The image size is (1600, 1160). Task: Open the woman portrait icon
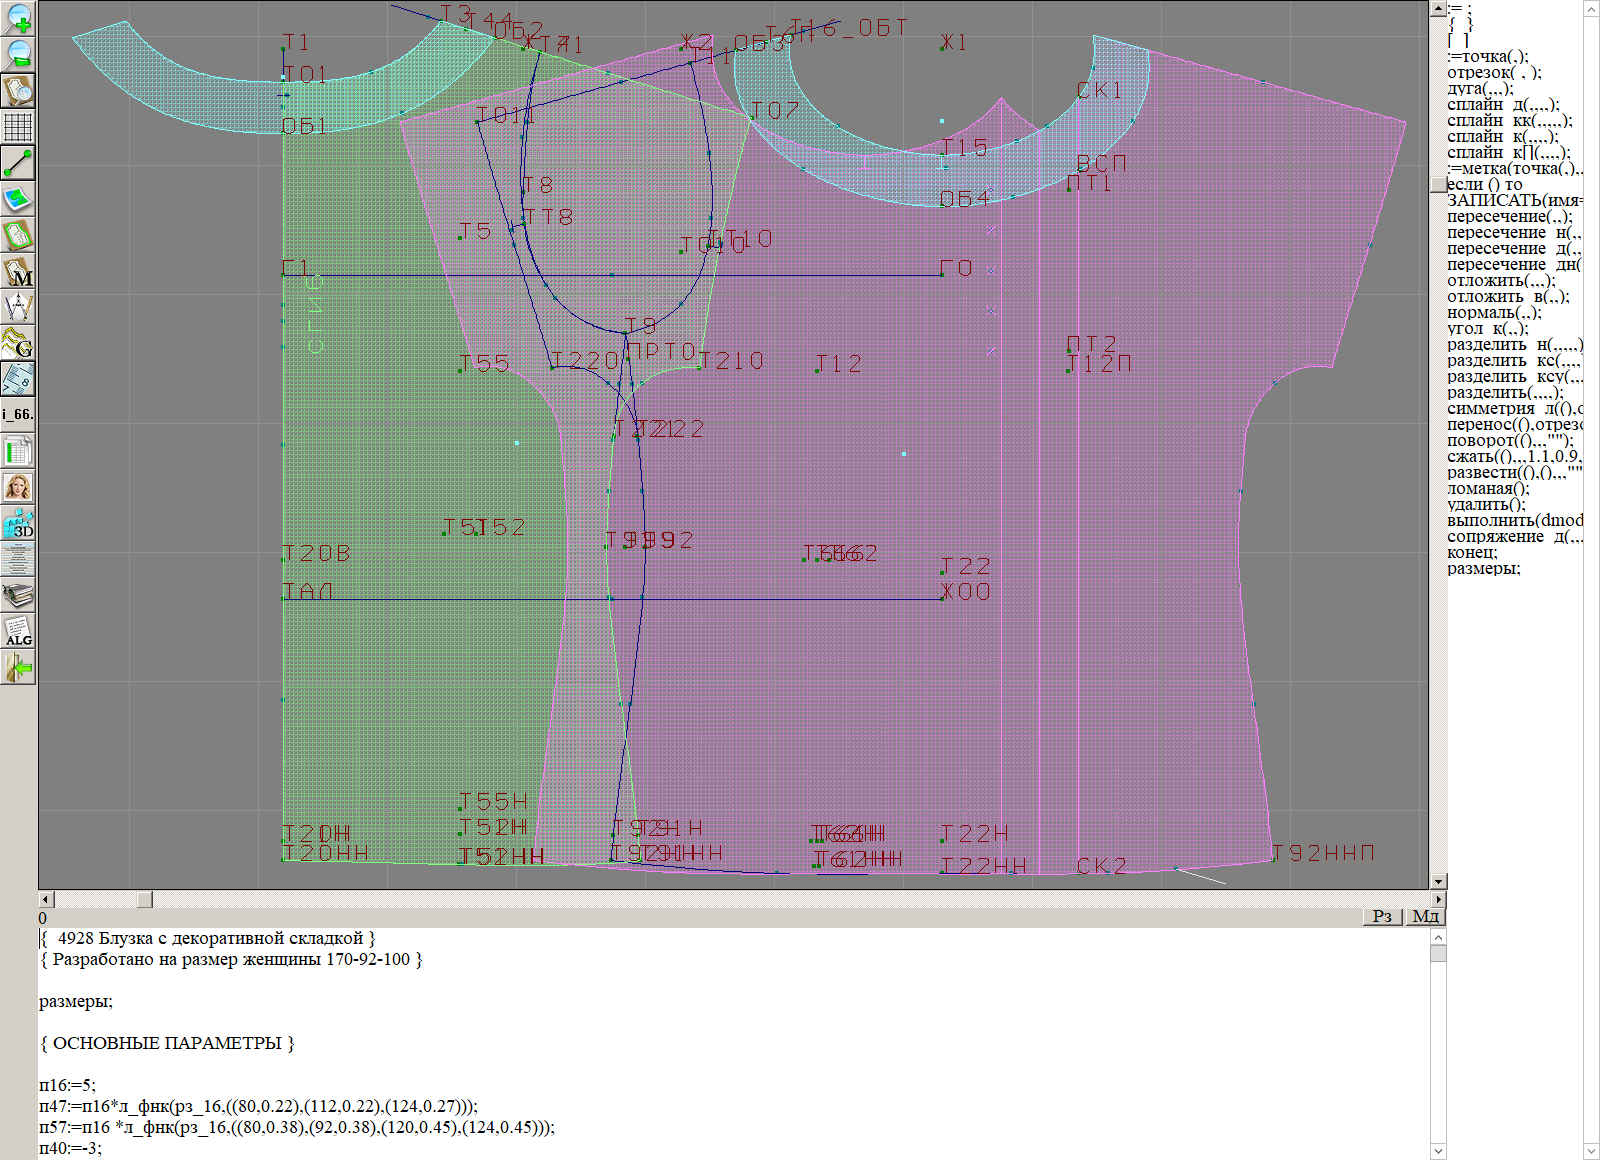pyautogui.click(x=18, y=487)
